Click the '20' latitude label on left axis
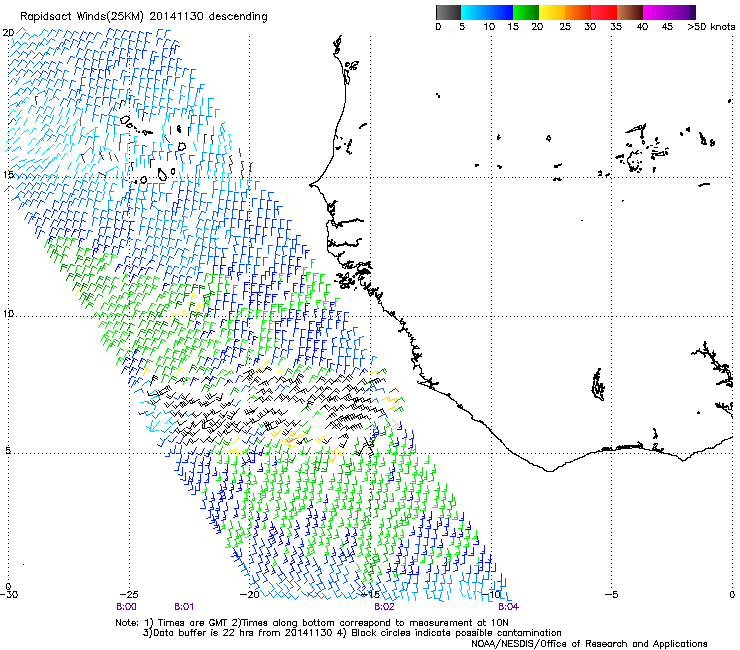Screen dimensions: 740x650 click(x=8, y=33)
